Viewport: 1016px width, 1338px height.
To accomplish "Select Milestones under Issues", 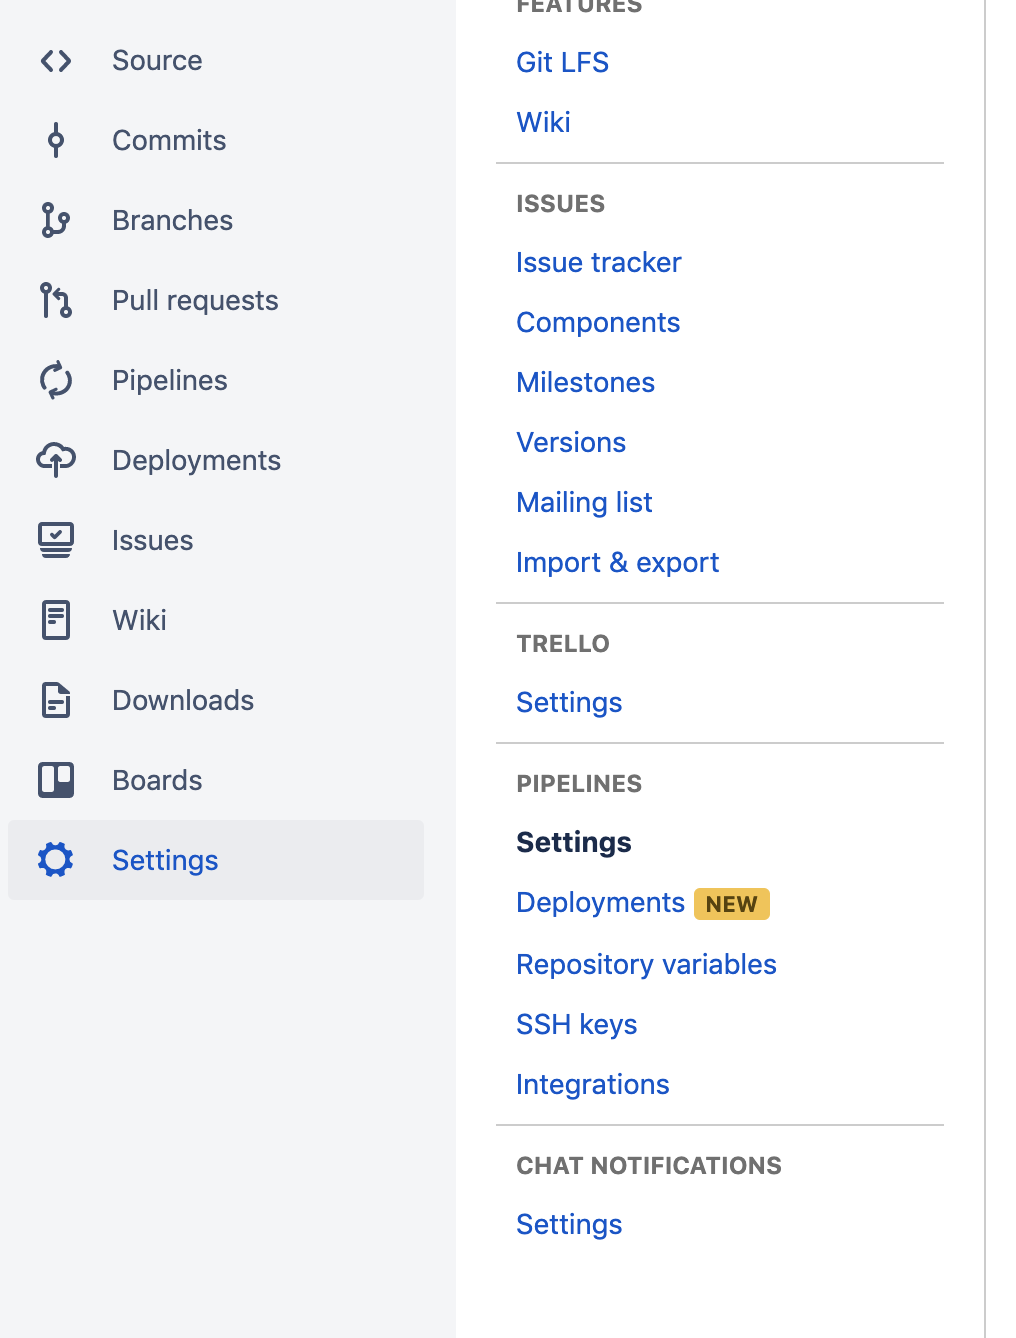I will (x=585, y=382).
